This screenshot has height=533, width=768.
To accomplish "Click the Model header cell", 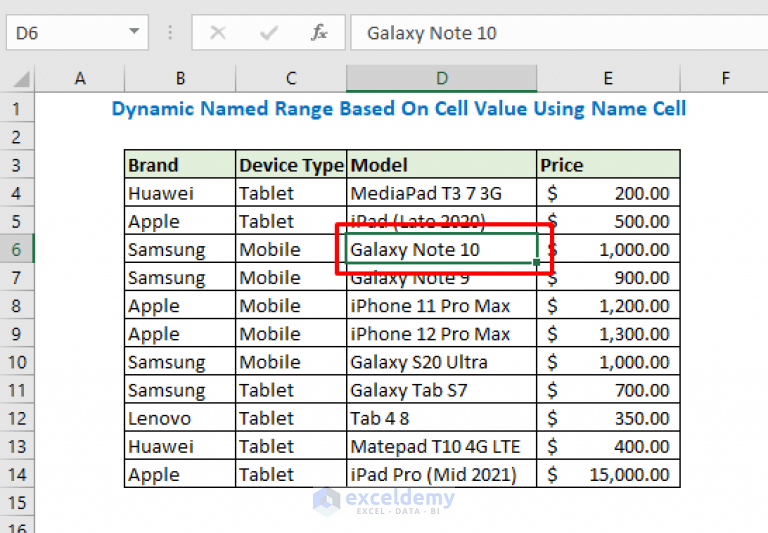I will pos(442,165).
